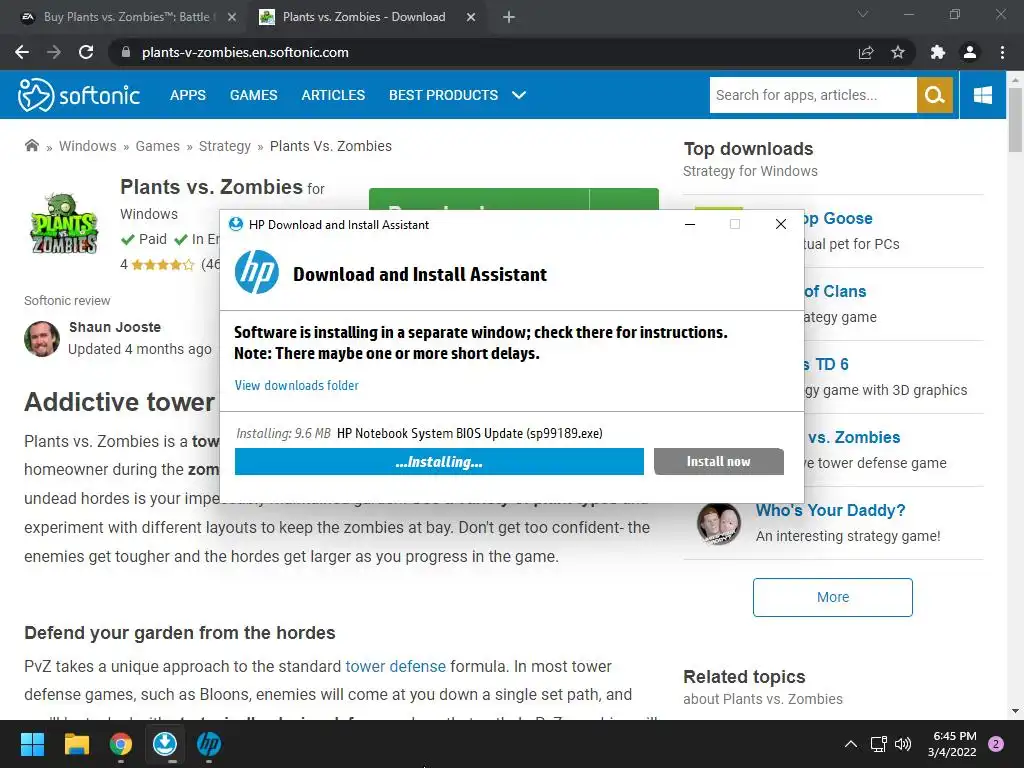Open the Chrome extensions puzzle icon
Viewport: 1024px width, 768px height.
938,52
